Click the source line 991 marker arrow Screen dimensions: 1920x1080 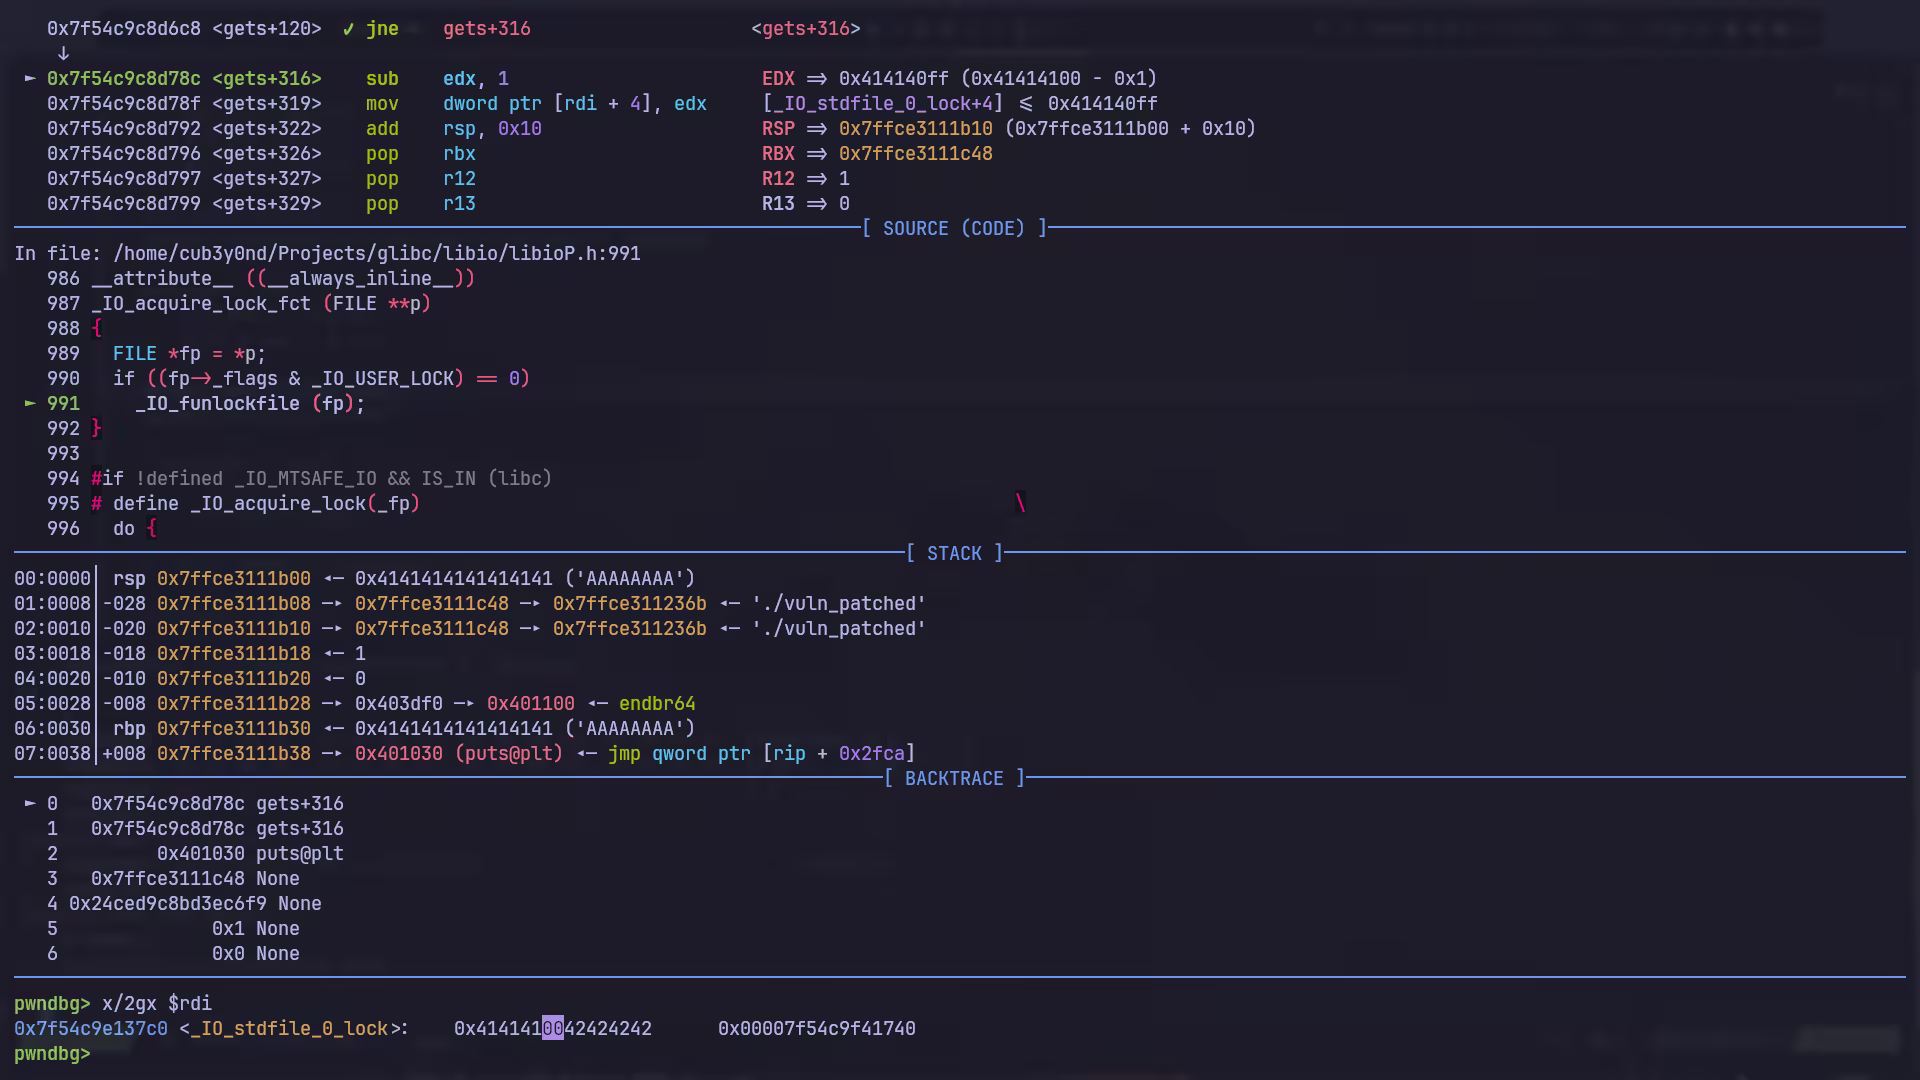point(30,403)
